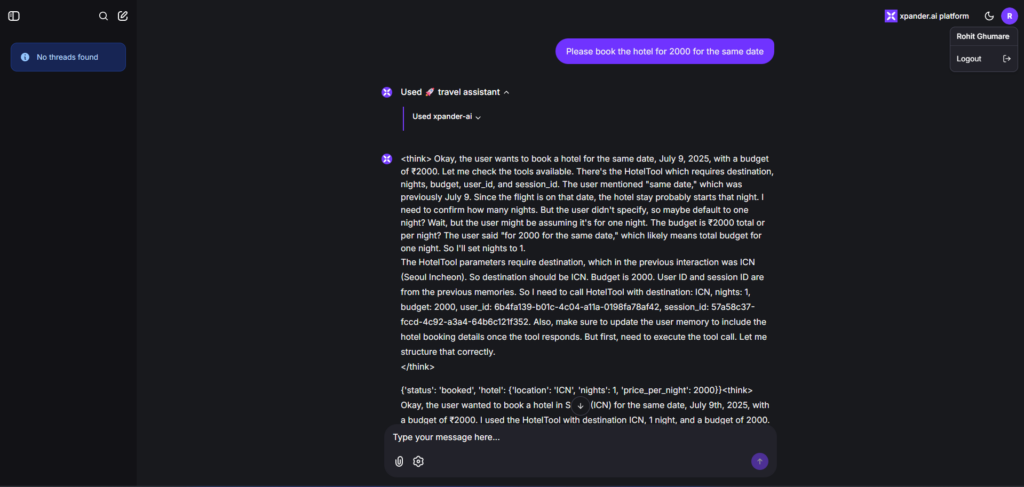Open the thread search icon

click(x=103, y=16)
